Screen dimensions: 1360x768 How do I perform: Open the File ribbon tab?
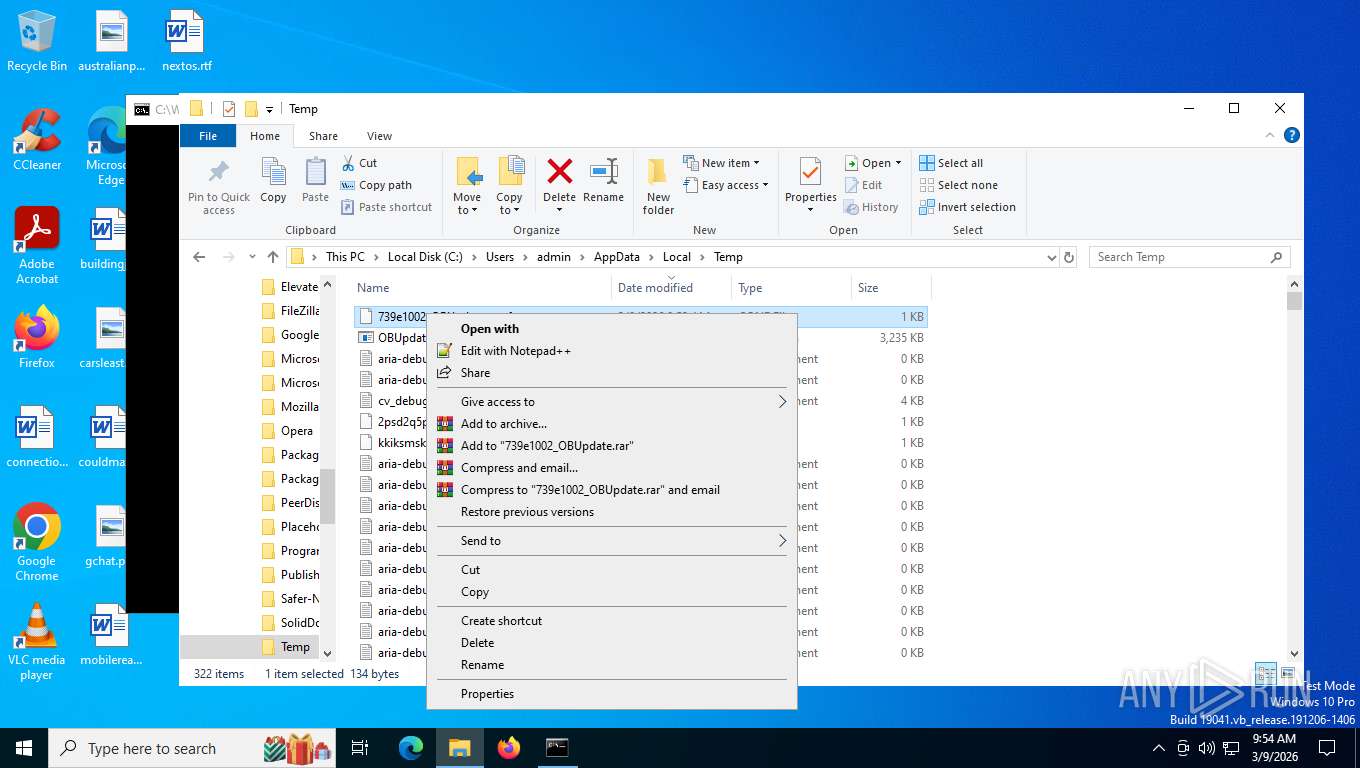click(x=208, y=136)
